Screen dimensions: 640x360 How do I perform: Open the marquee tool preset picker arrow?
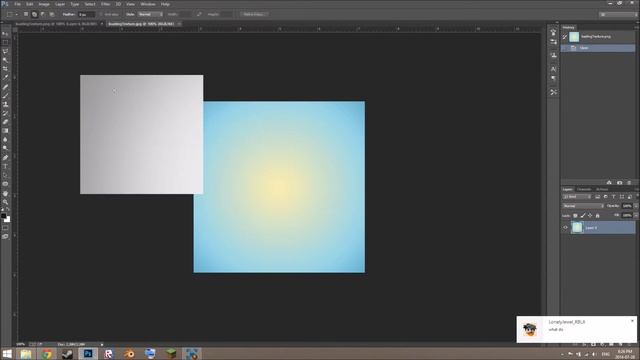16,14
